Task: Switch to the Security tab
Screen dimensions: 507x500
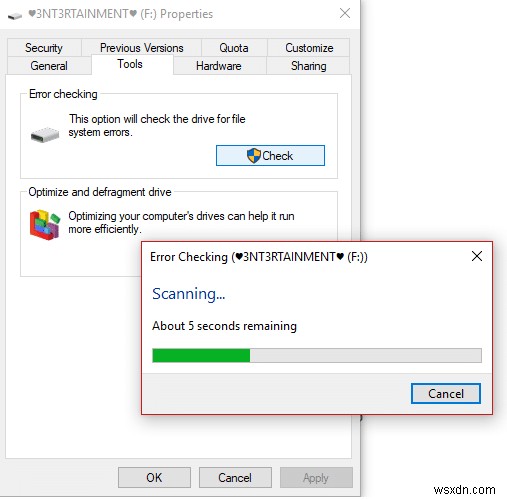Action: (44, 48)
